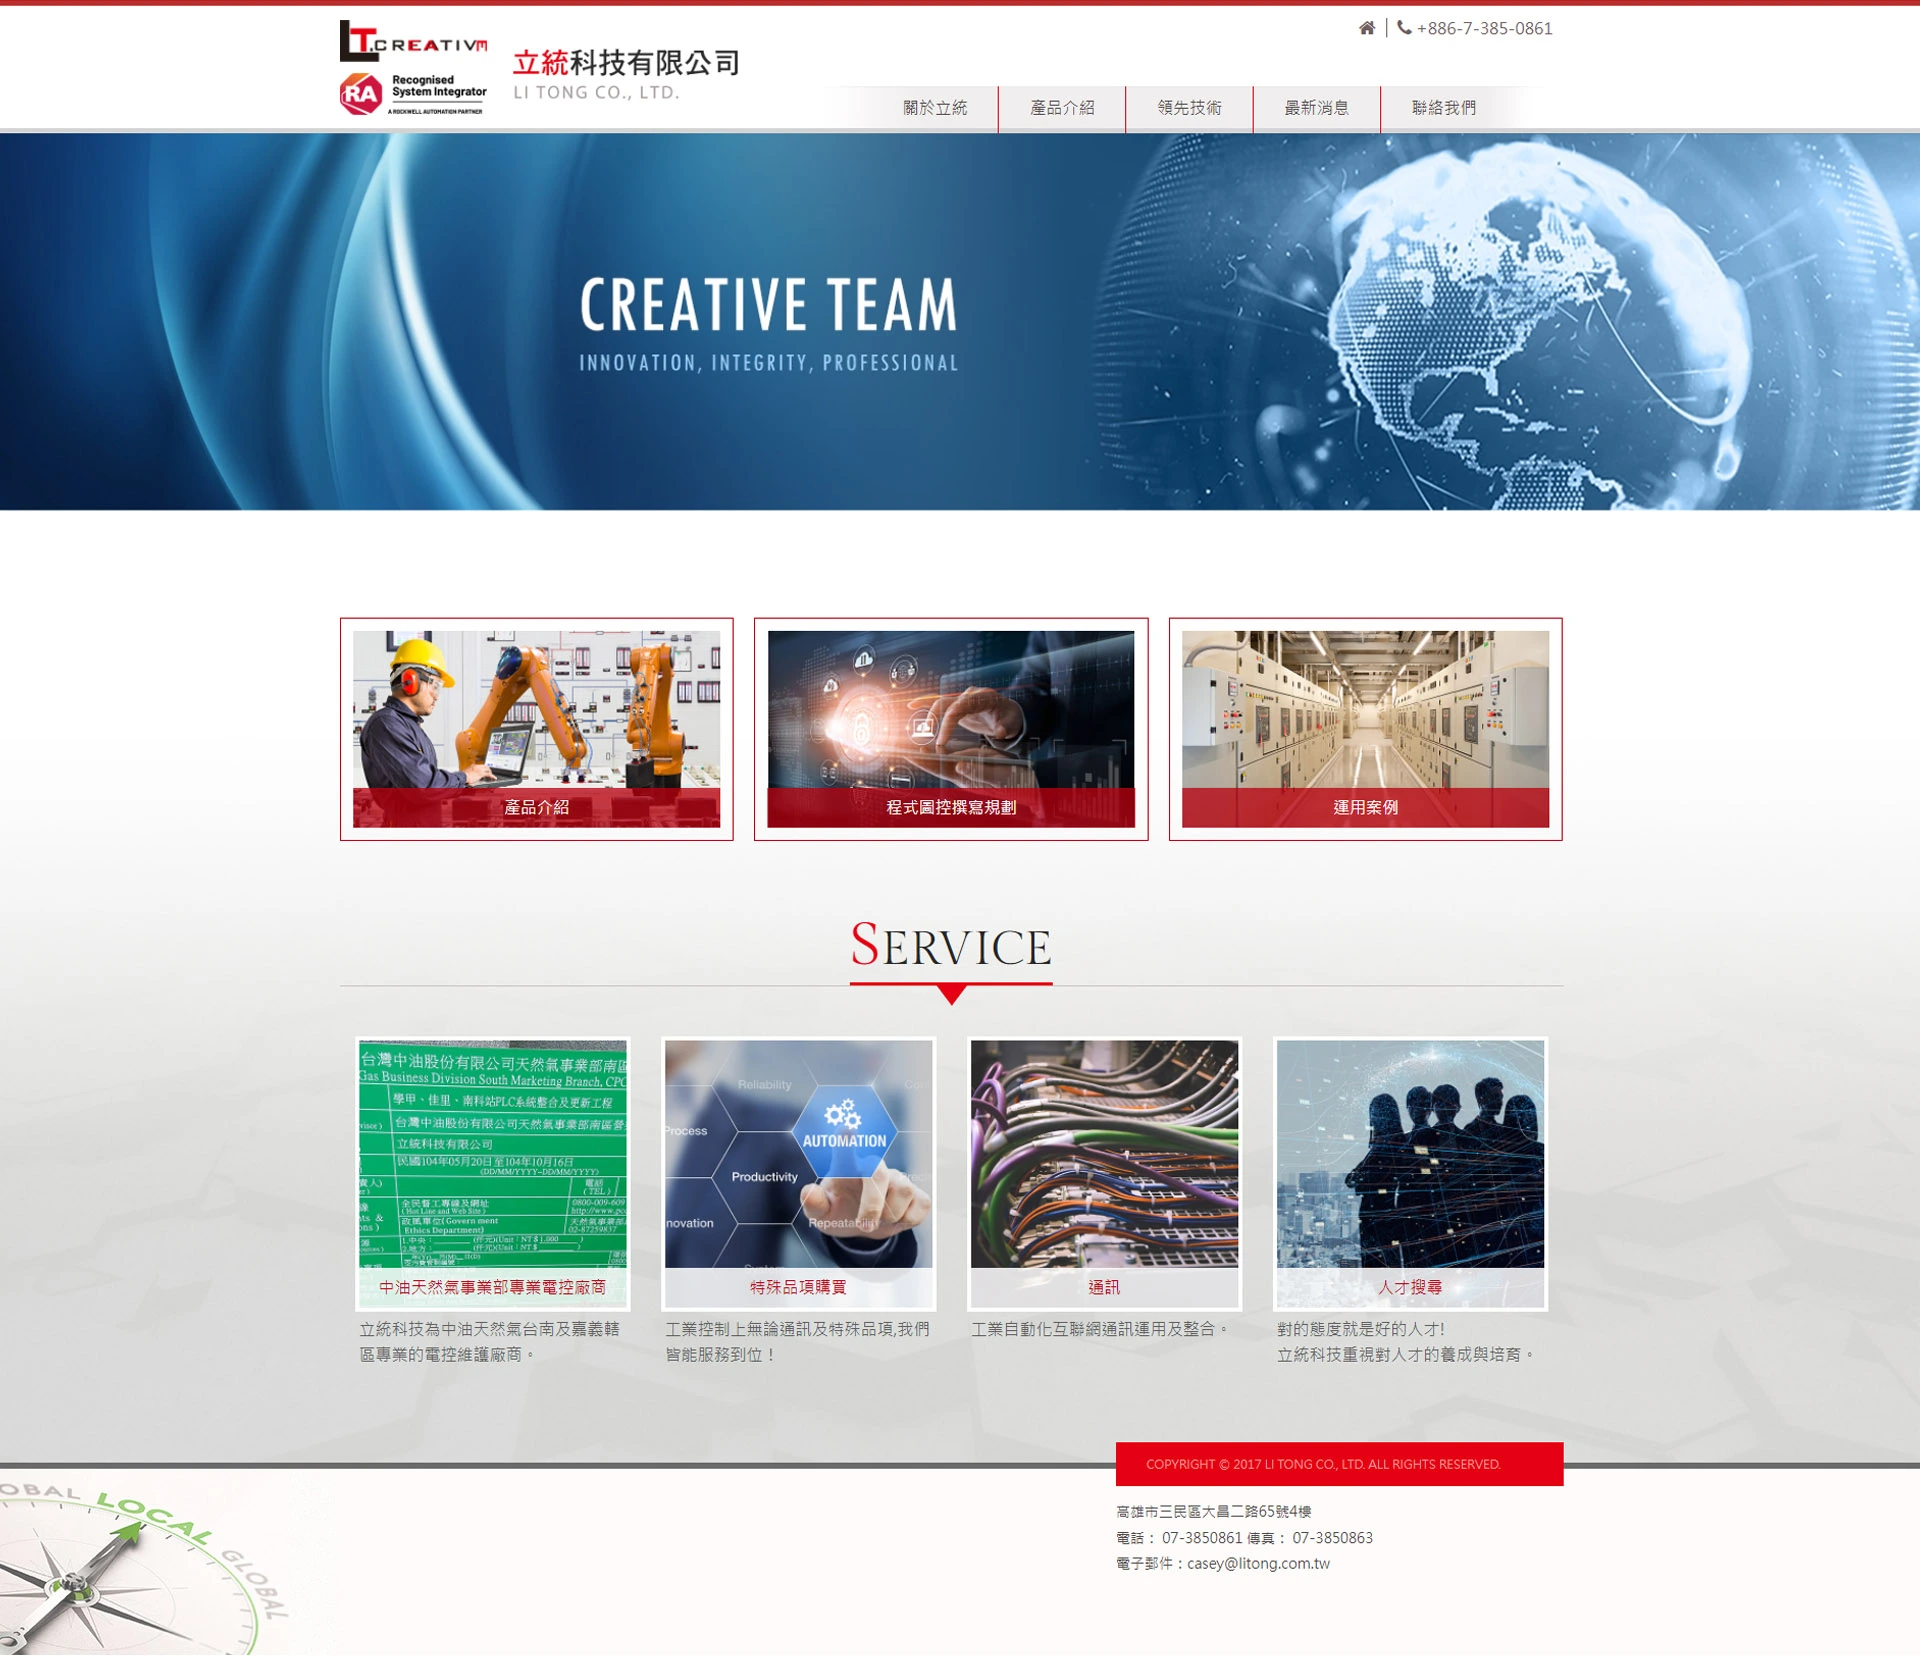Open the 產品介紹 navigation menu

1061,108
